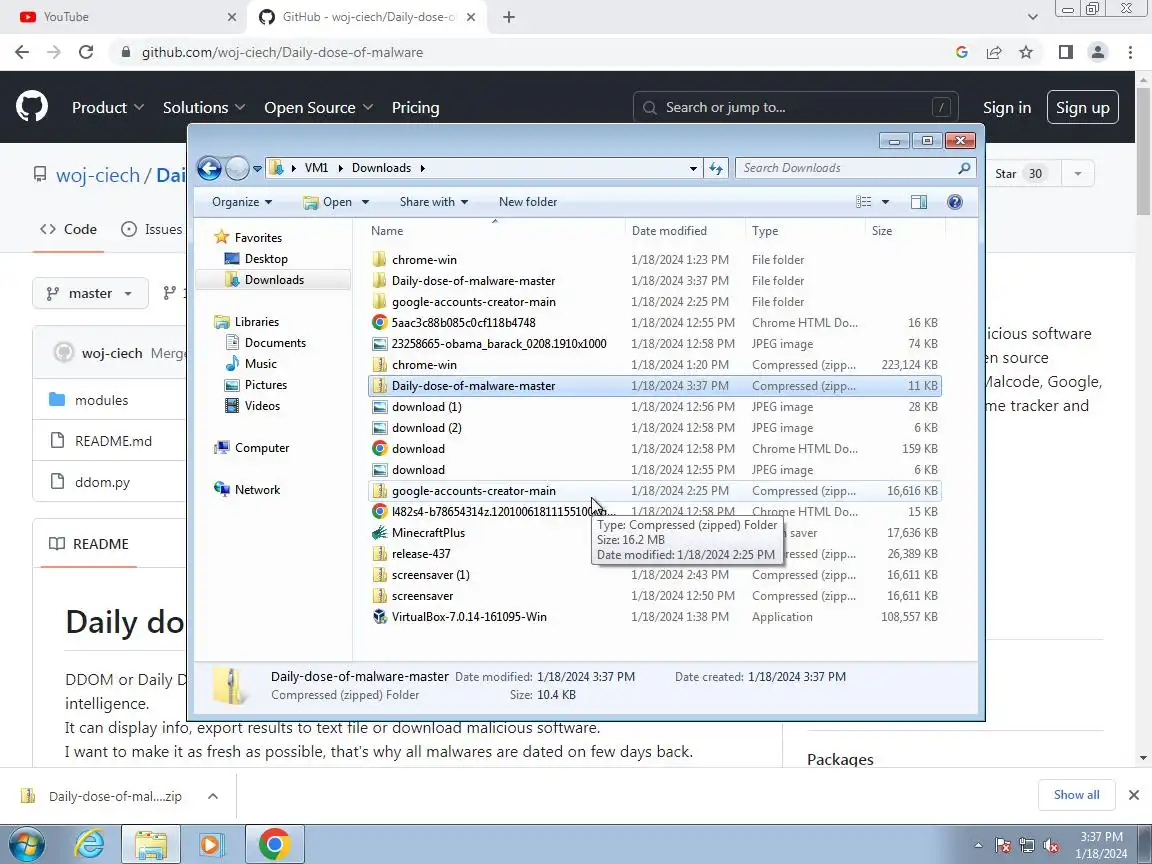Open the woj-ciech owner link
Viewport: 1152px width, 864px height.
(x=98, y=175)
